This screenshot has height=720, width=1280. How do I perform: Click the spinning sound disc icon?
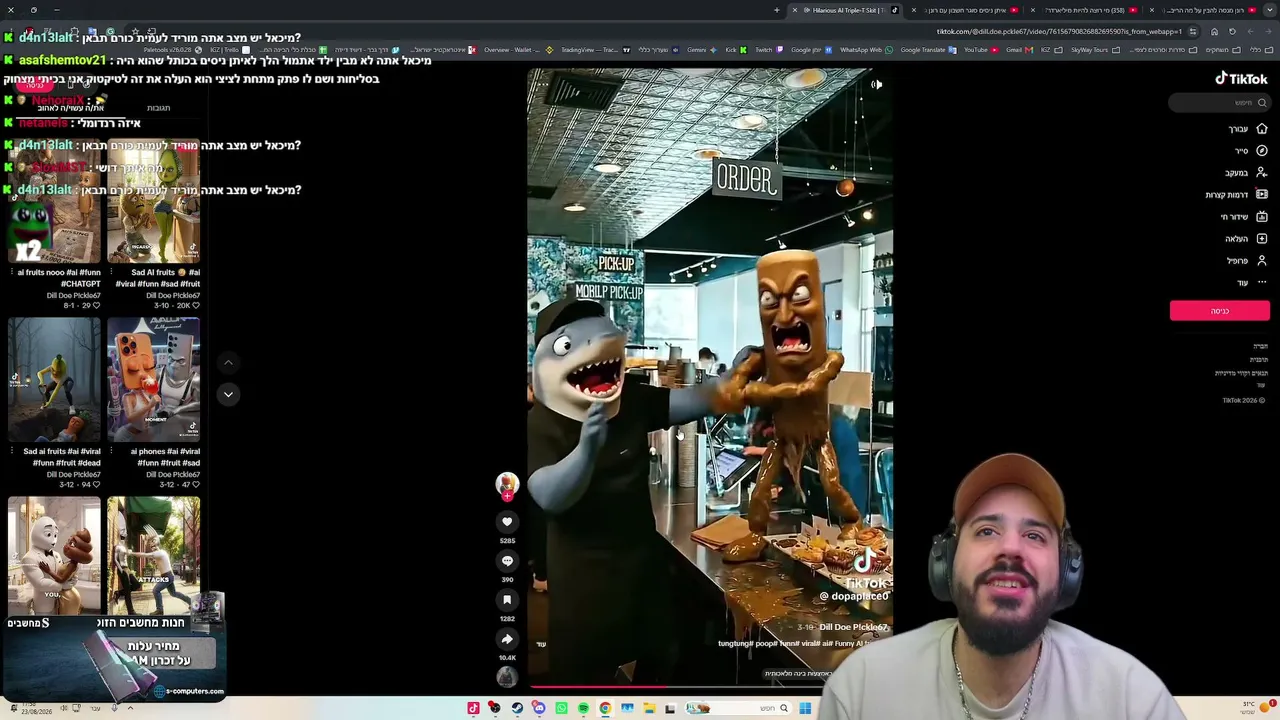(x=507, y=677)
